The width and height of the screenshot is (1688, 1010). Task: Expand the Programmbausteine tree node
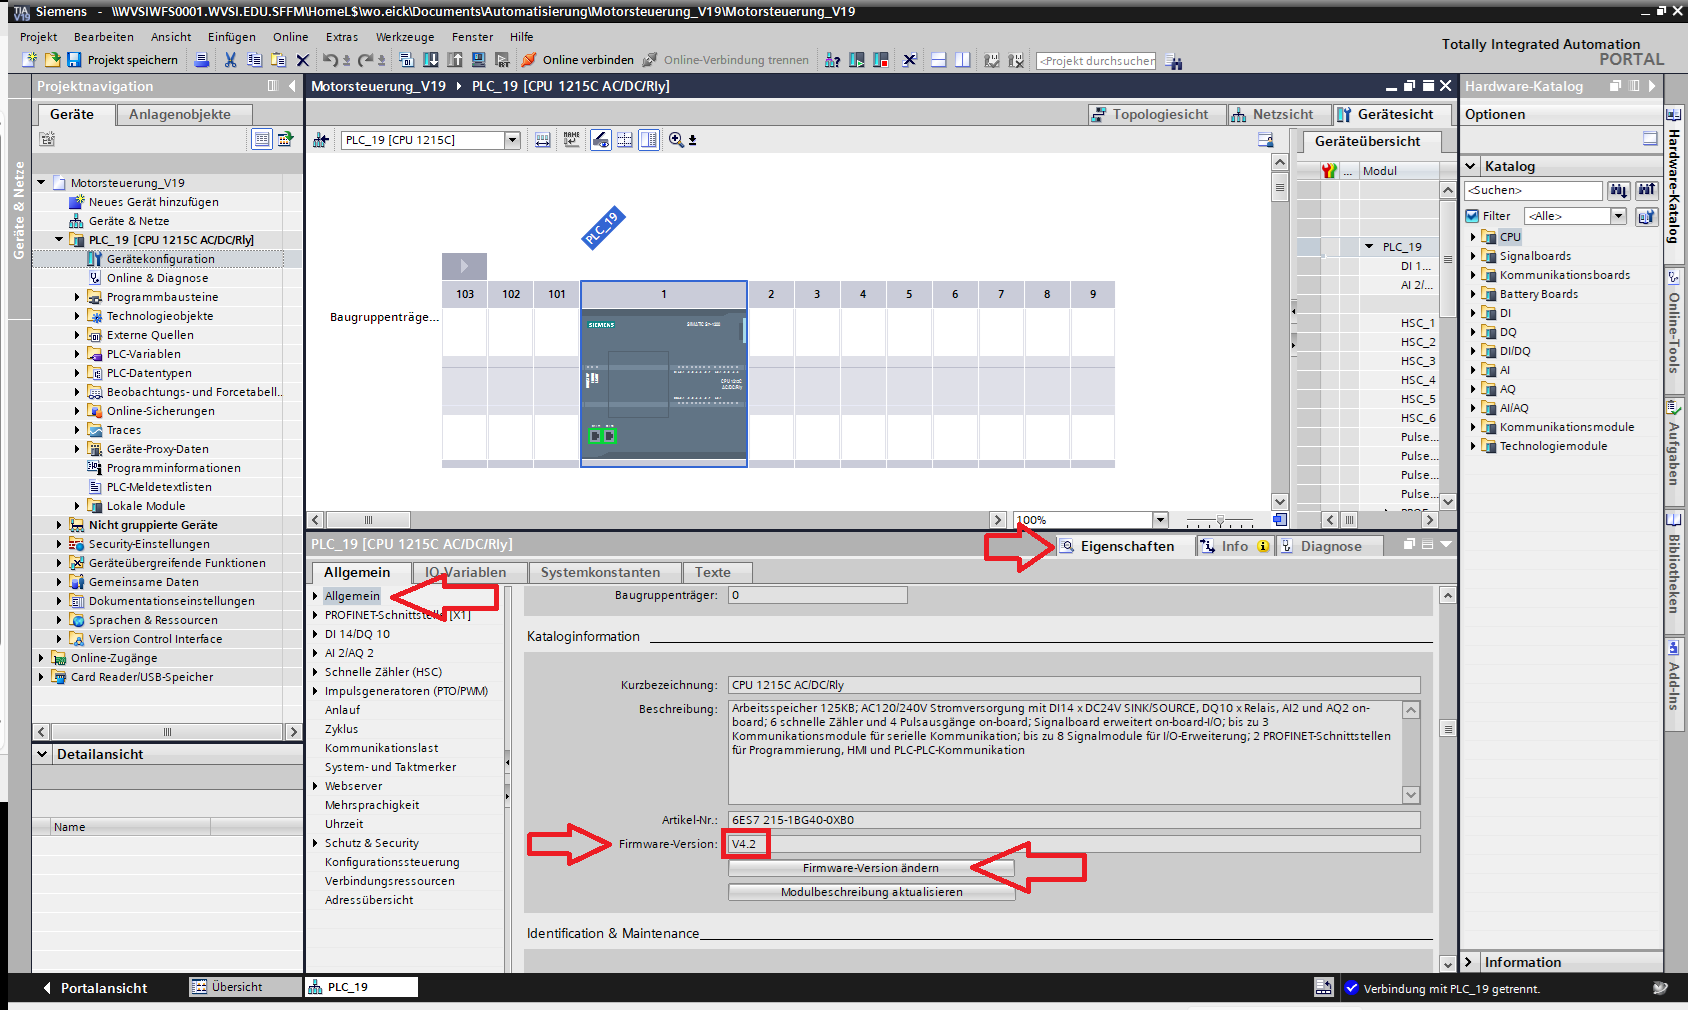pos(77,297)
